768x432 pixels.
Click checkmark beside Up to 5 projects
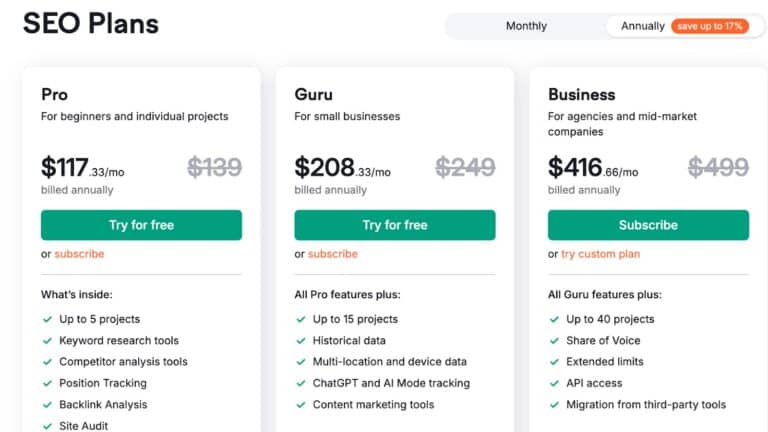tap(47, 320)
